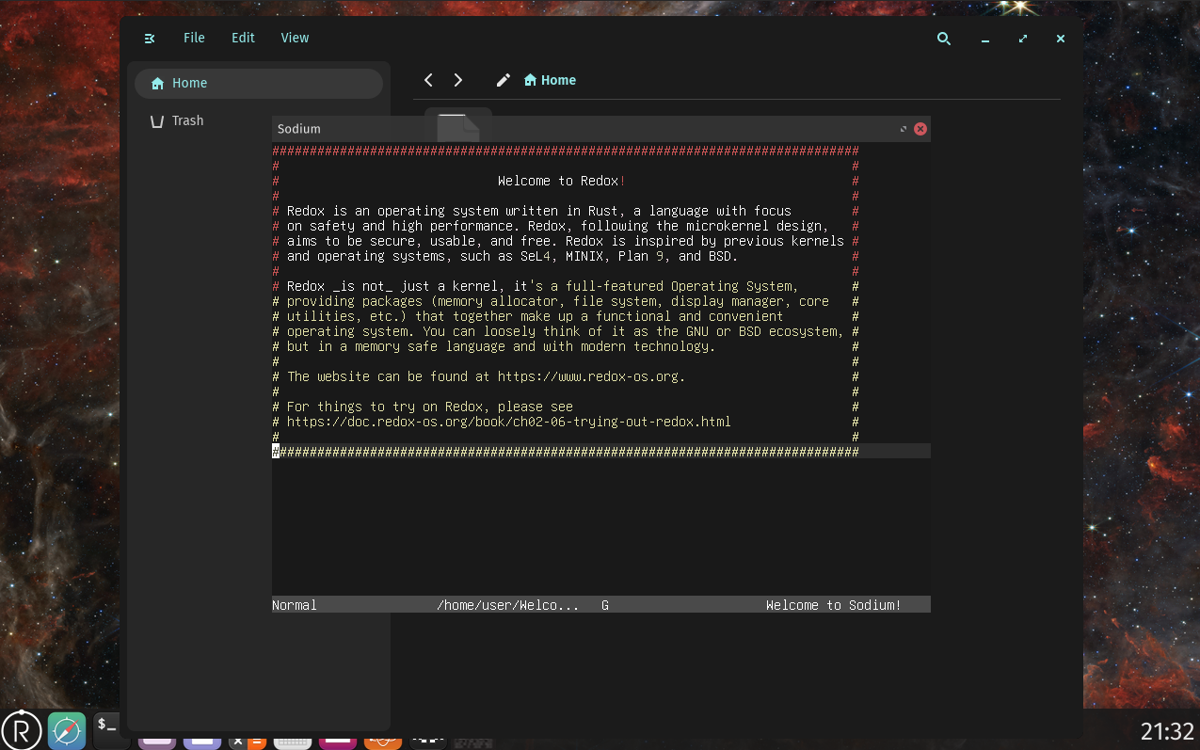Click the /home/user/Welco... path in status bar
1200x750 pixels.
(x=508, y=605)
